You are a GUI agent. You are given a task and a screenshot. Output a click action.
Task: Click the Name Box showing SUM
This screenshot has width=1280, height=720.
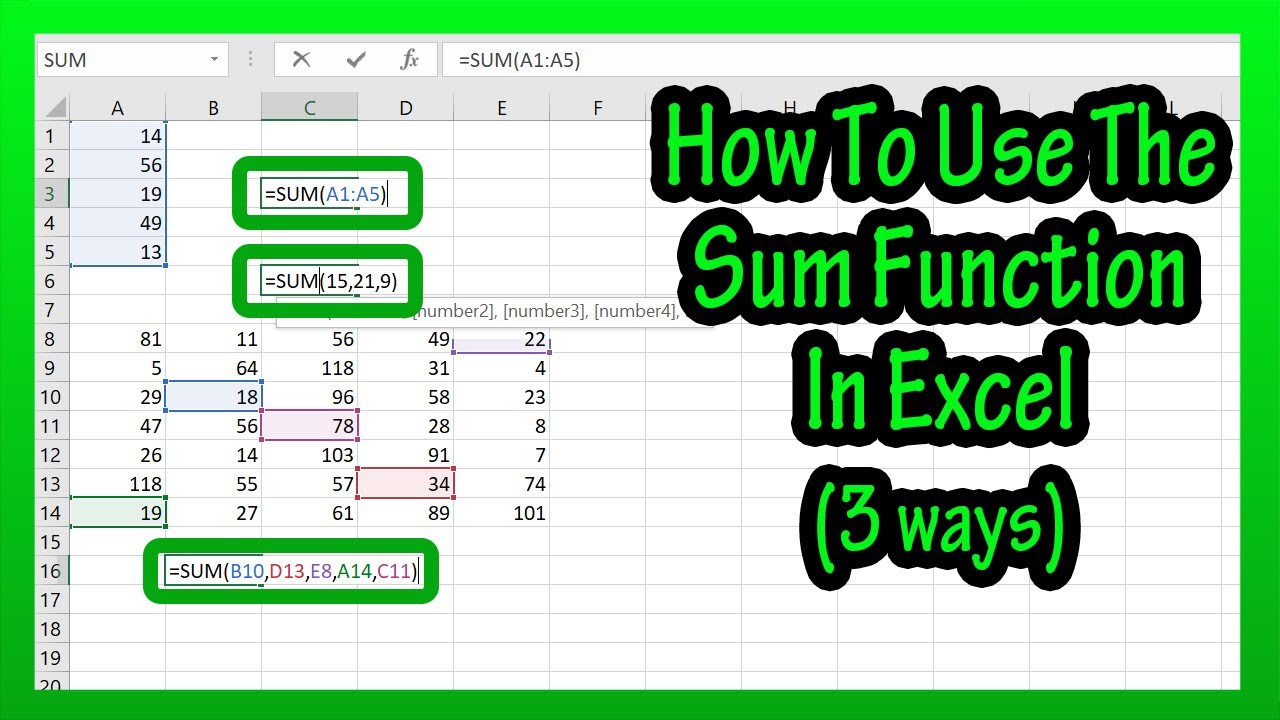pos(132,60)
